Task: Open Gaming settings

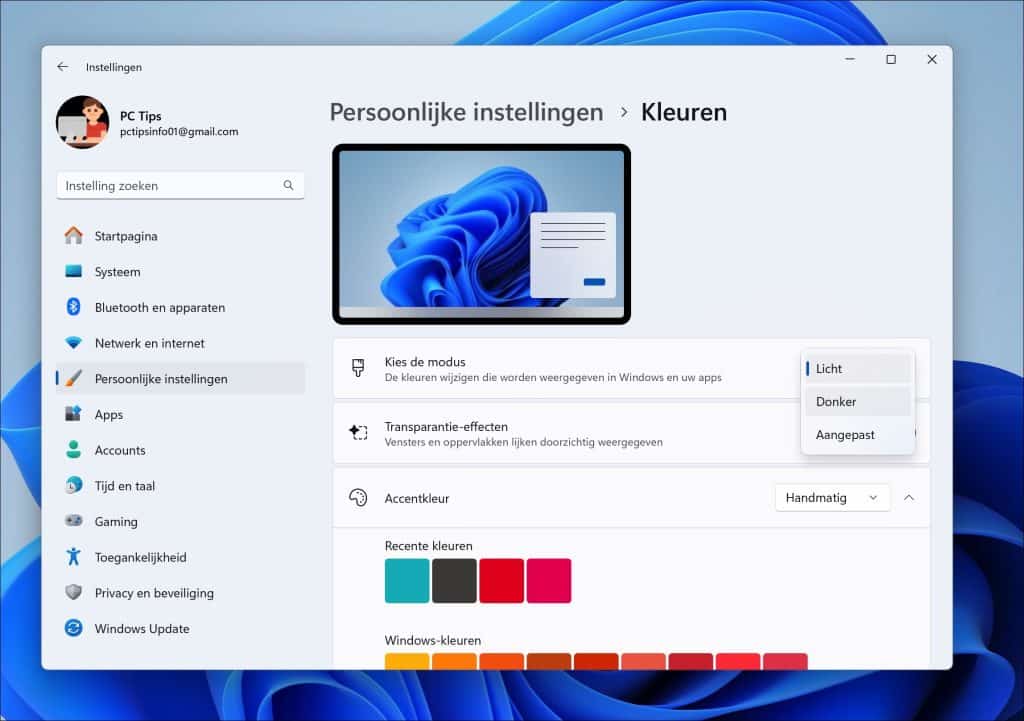Action: 180,521
